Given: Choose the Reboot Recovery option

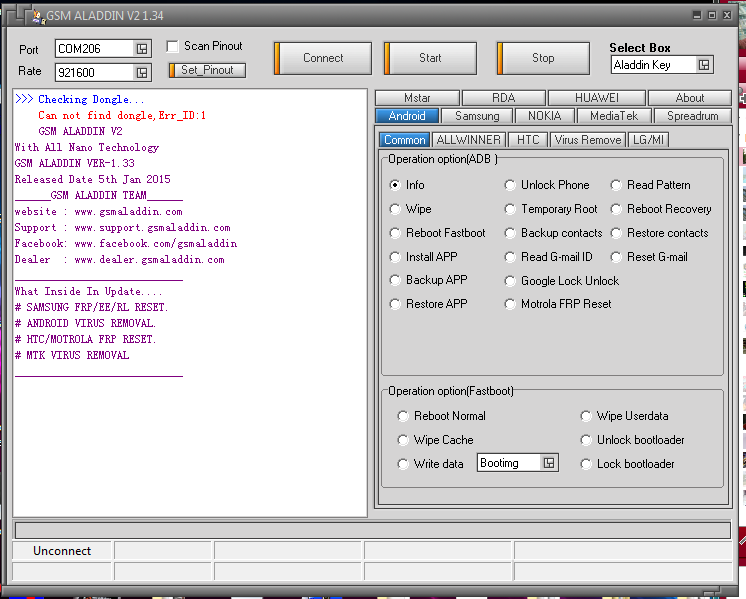Looking at the screenshot, I should pos(661,209).
